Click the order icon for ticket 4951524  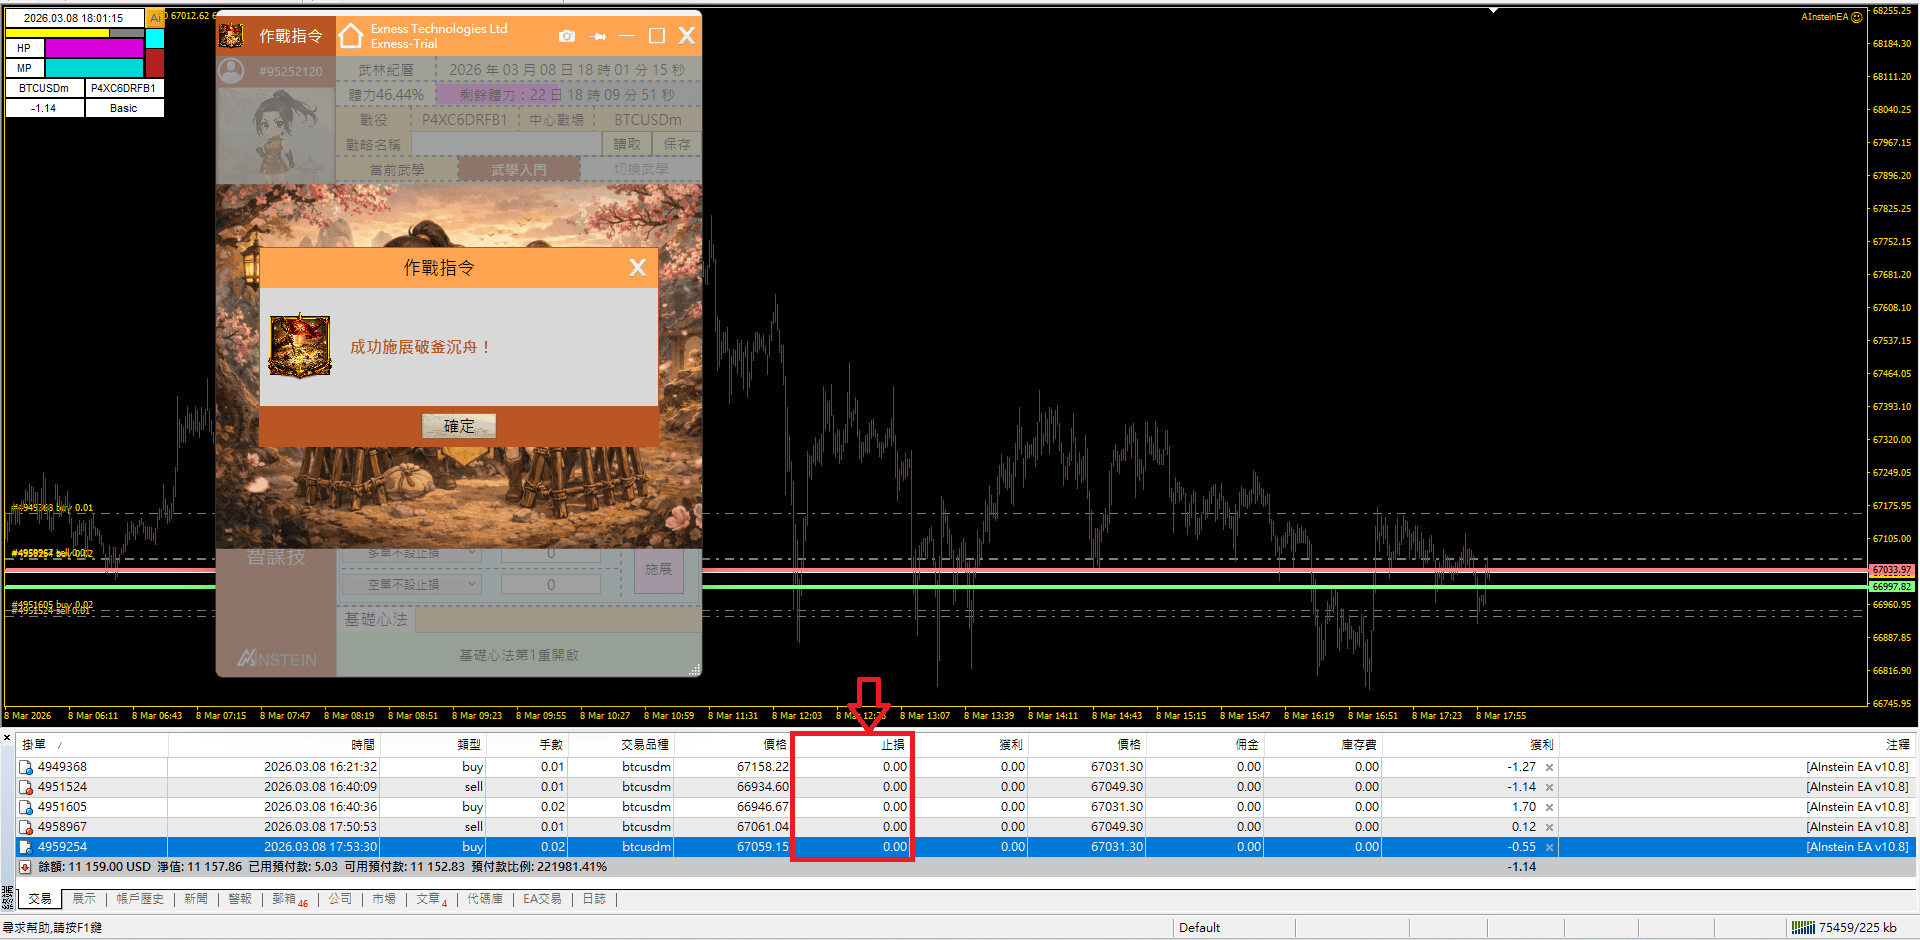click(26, 787)
